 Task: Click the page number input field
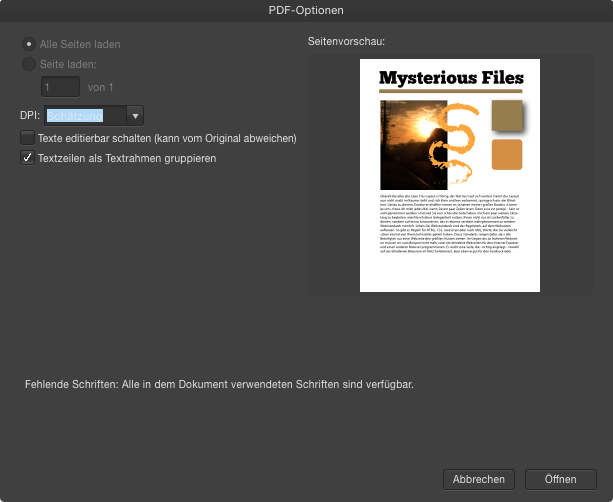pos(60,87)
